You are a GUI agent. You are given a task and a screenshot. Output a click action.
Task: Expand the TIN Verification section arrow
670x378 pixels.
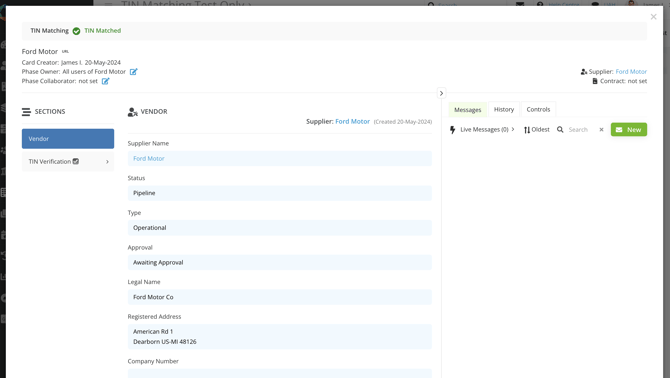[107, 162]
